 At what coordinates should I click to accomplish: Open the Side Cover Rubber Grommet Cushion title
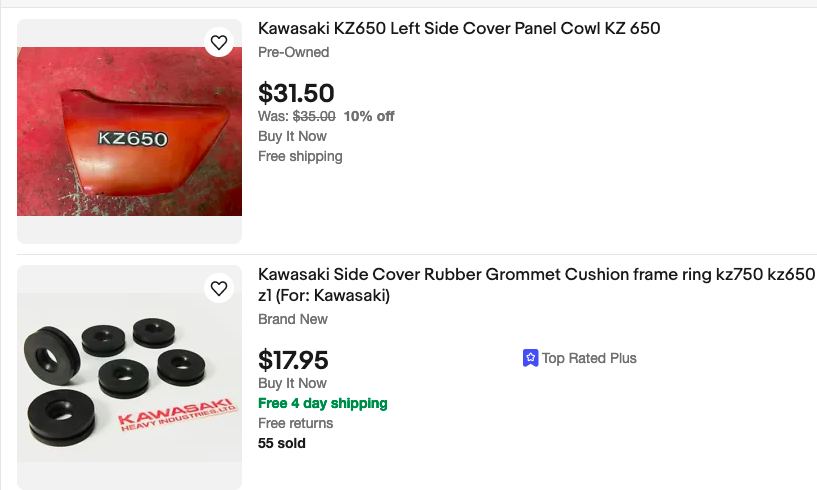[536, 275]
